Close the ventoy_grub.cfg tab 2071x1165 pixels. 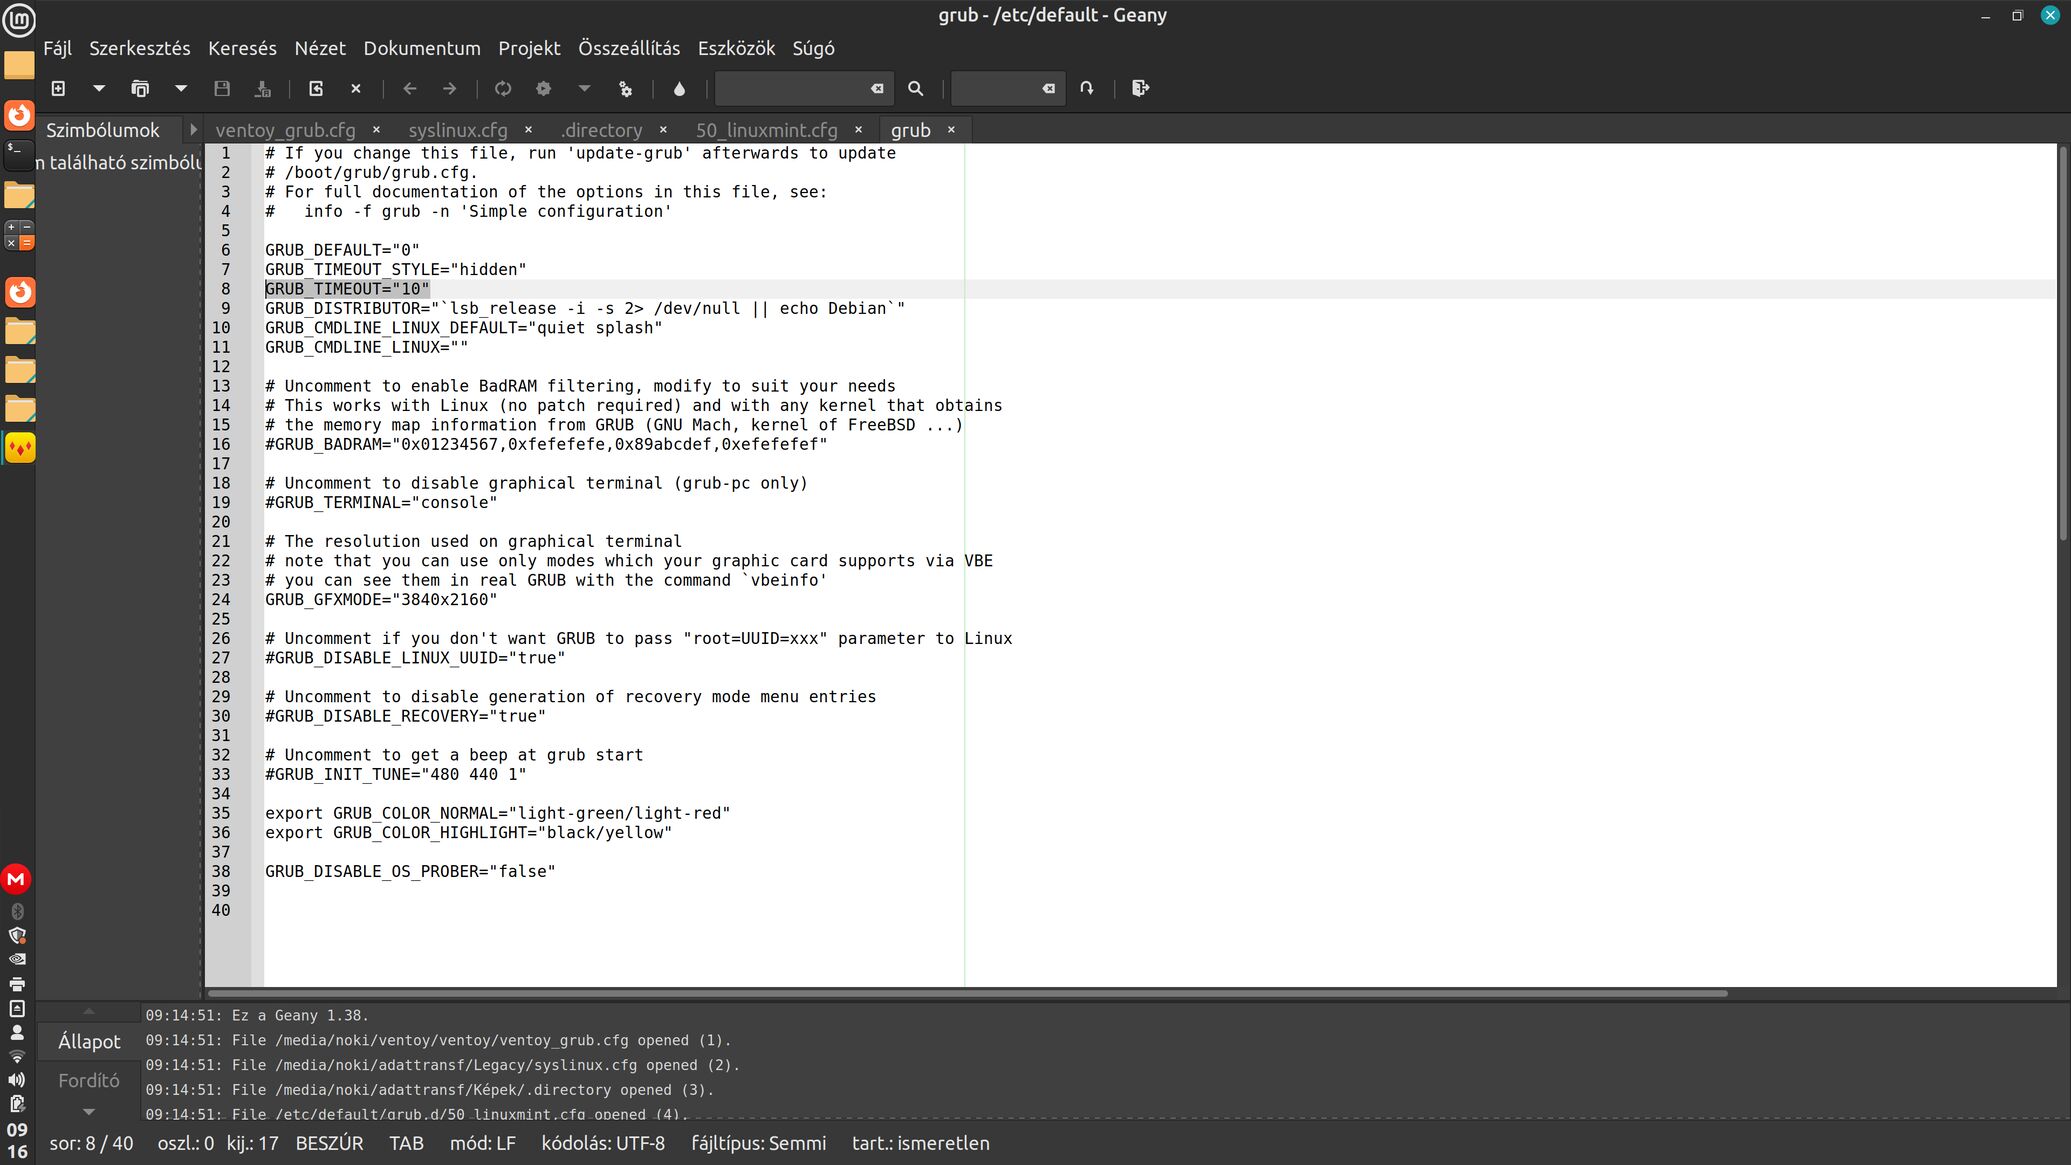(x=376, y=130)
